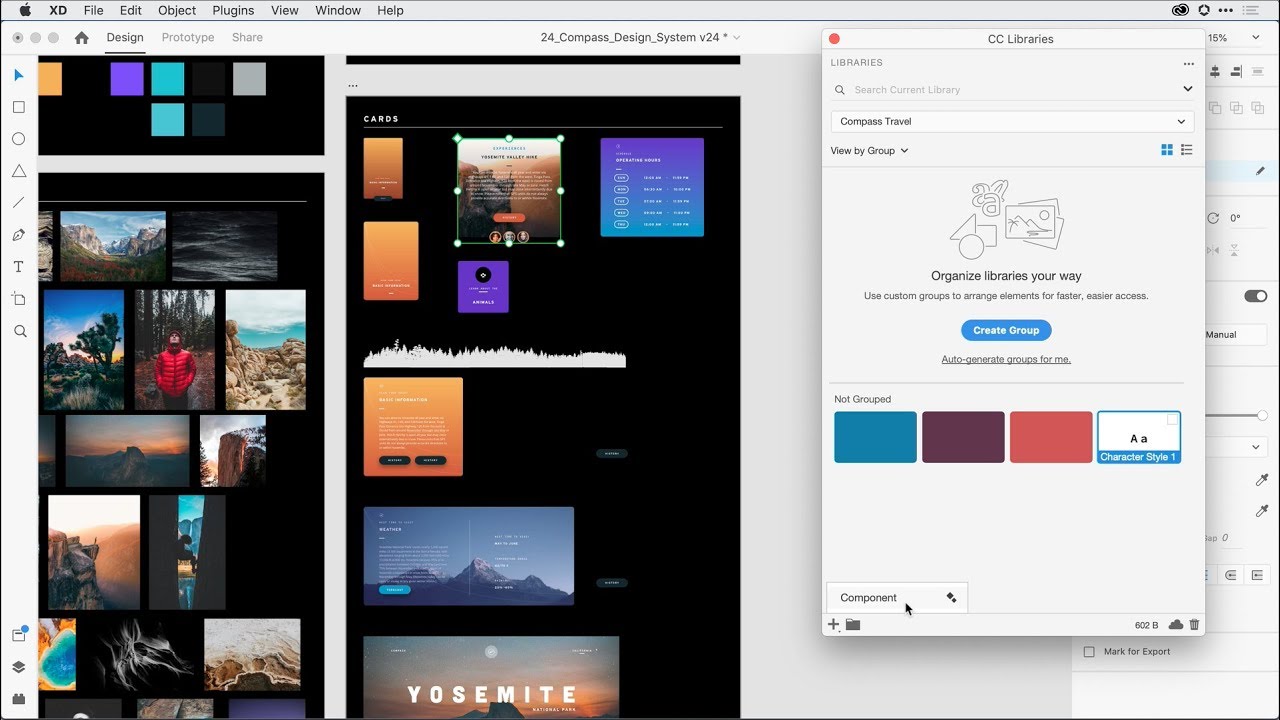This screenshot has height=720, width=1280.
Task: Open the Object menu
Action: click(x=176, y=10)
